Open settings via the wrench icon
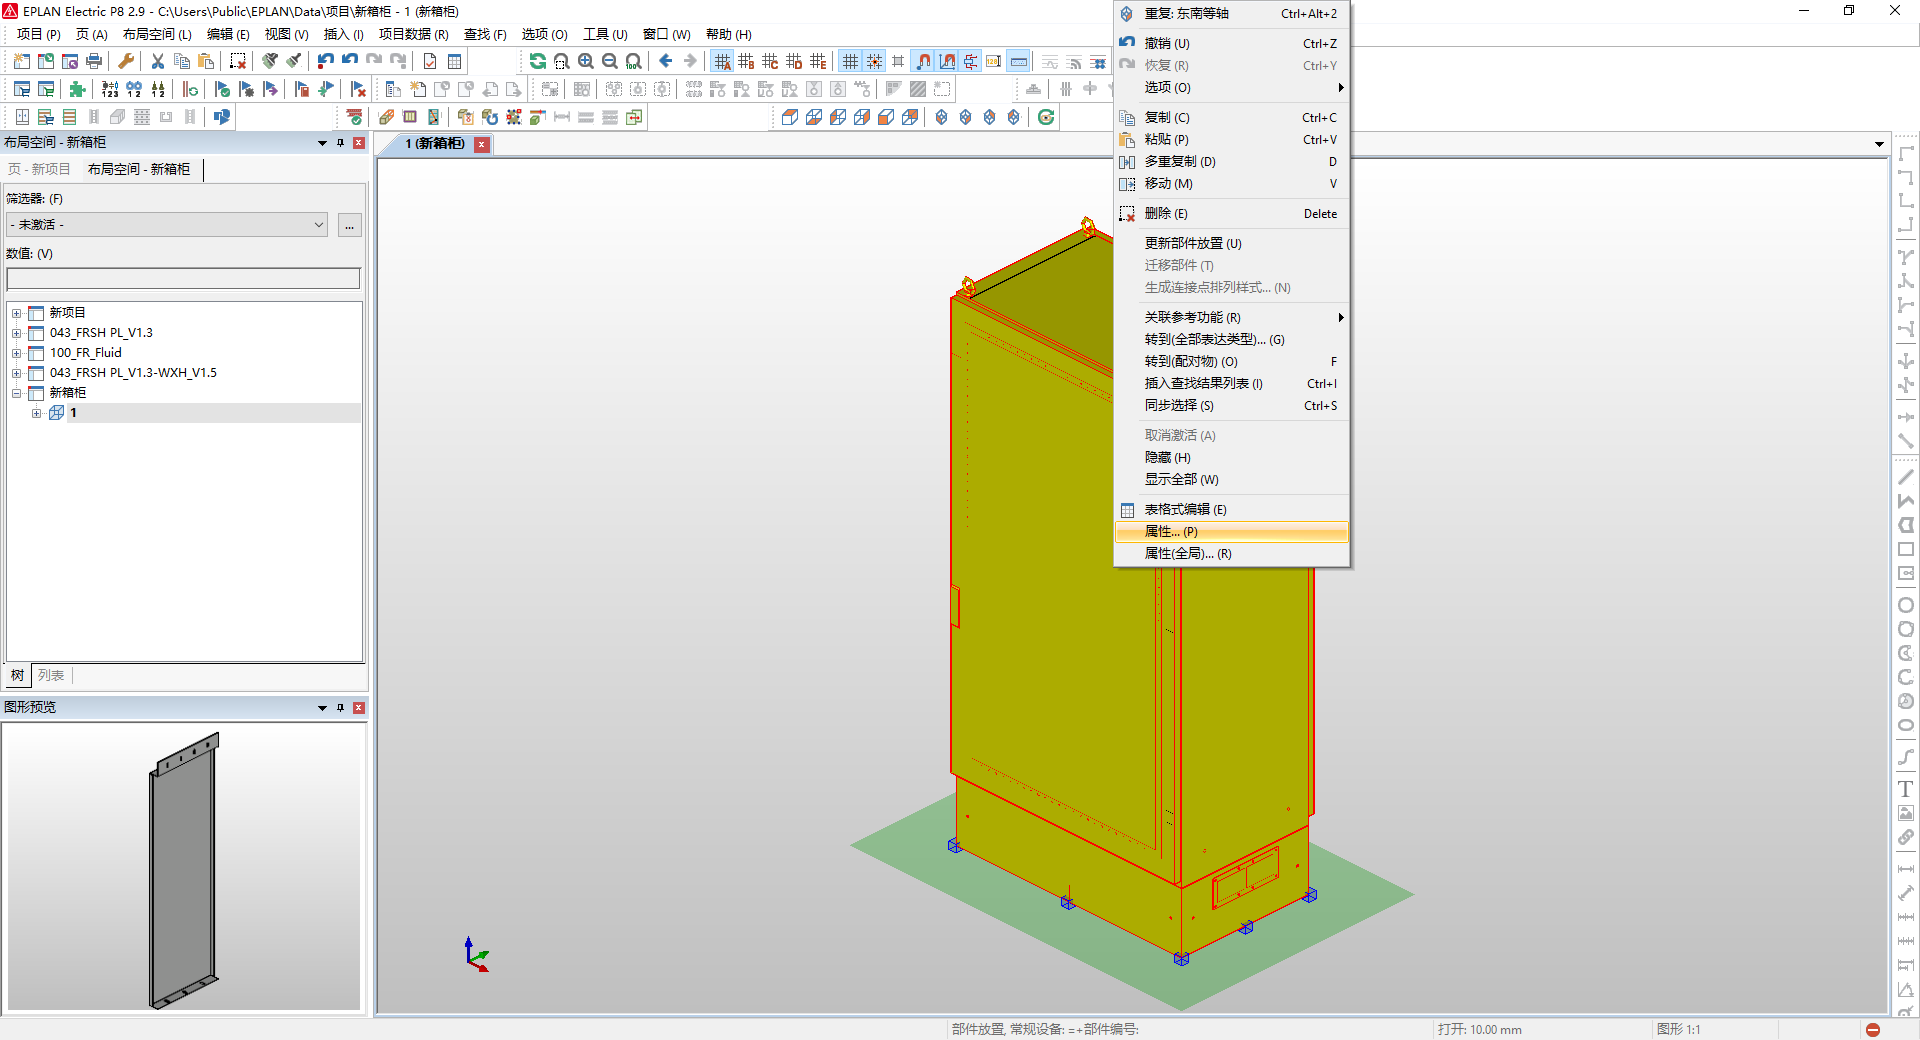This screenshot has height=1040, width=1920. (126, 61)
